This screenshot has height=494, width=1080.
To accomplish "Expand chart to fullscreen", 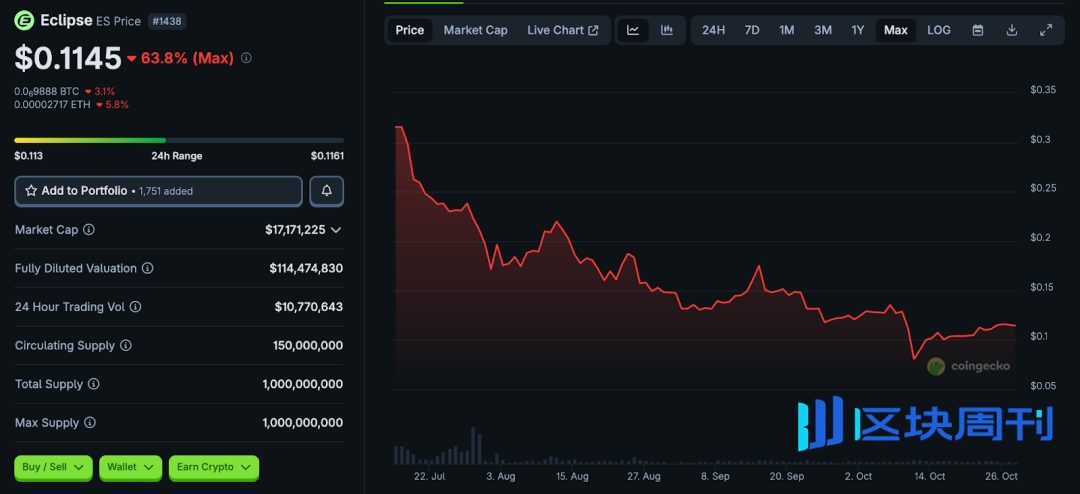I will tap(1046, 30).
